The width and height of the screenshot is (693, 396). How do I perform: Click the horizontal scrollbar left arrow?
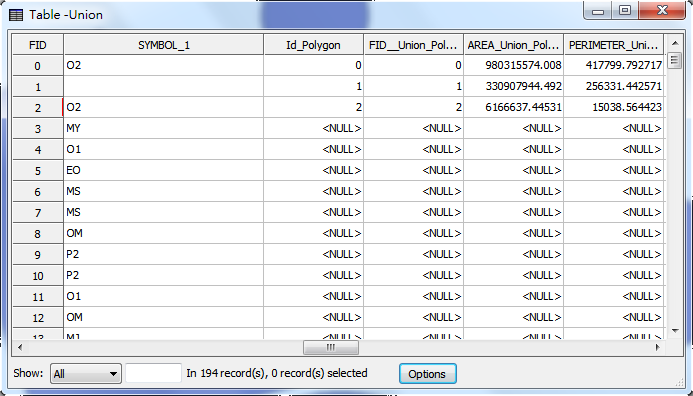coord(20,347)
